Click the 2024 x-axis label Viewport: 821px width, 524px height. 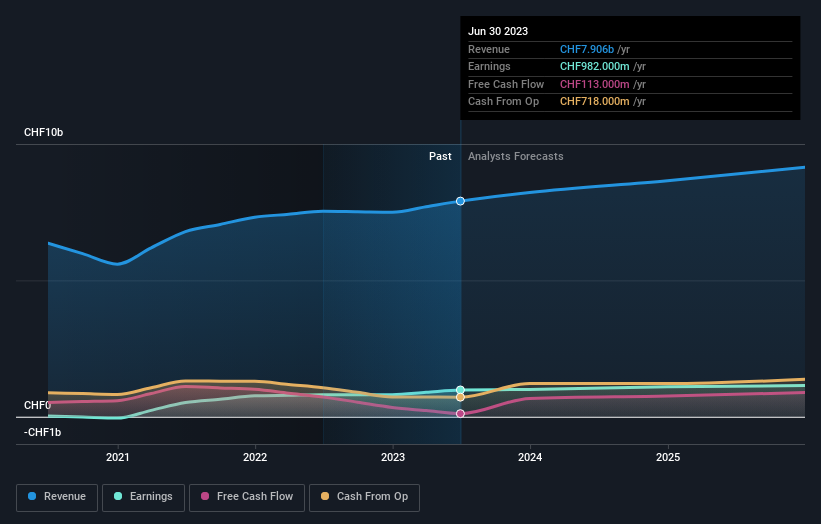[530, 457]
